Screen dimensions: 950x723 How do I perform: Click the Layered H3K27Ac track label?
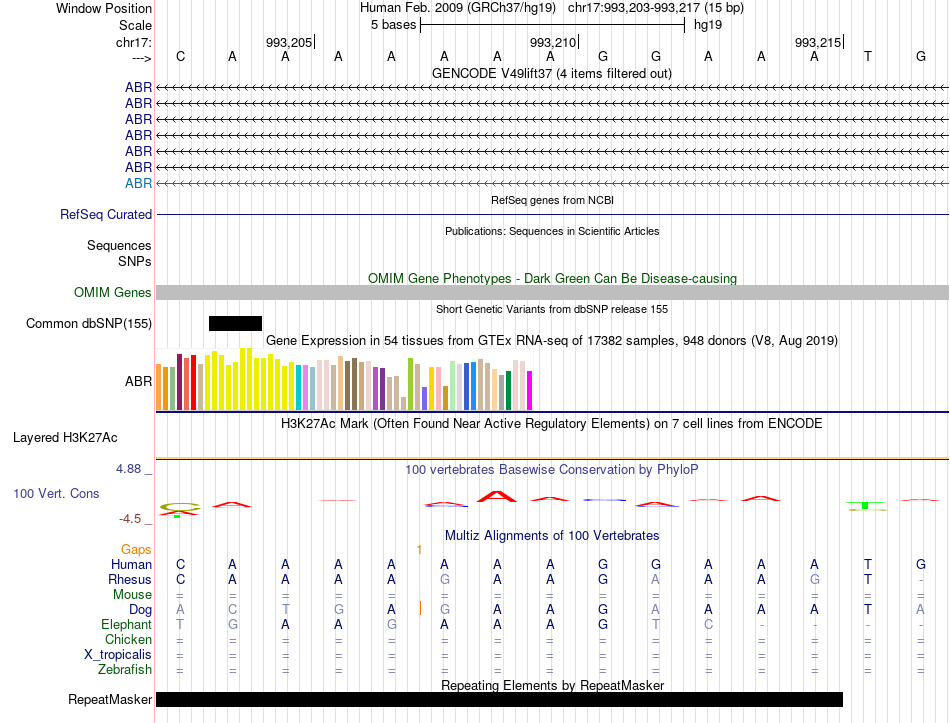coord(65,438)
